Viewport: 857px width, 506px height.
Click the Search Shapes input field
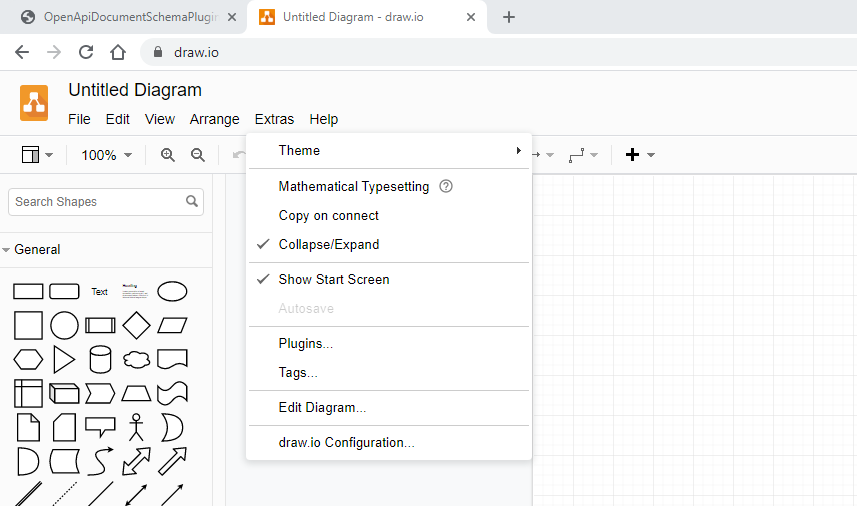coord(96,201)
